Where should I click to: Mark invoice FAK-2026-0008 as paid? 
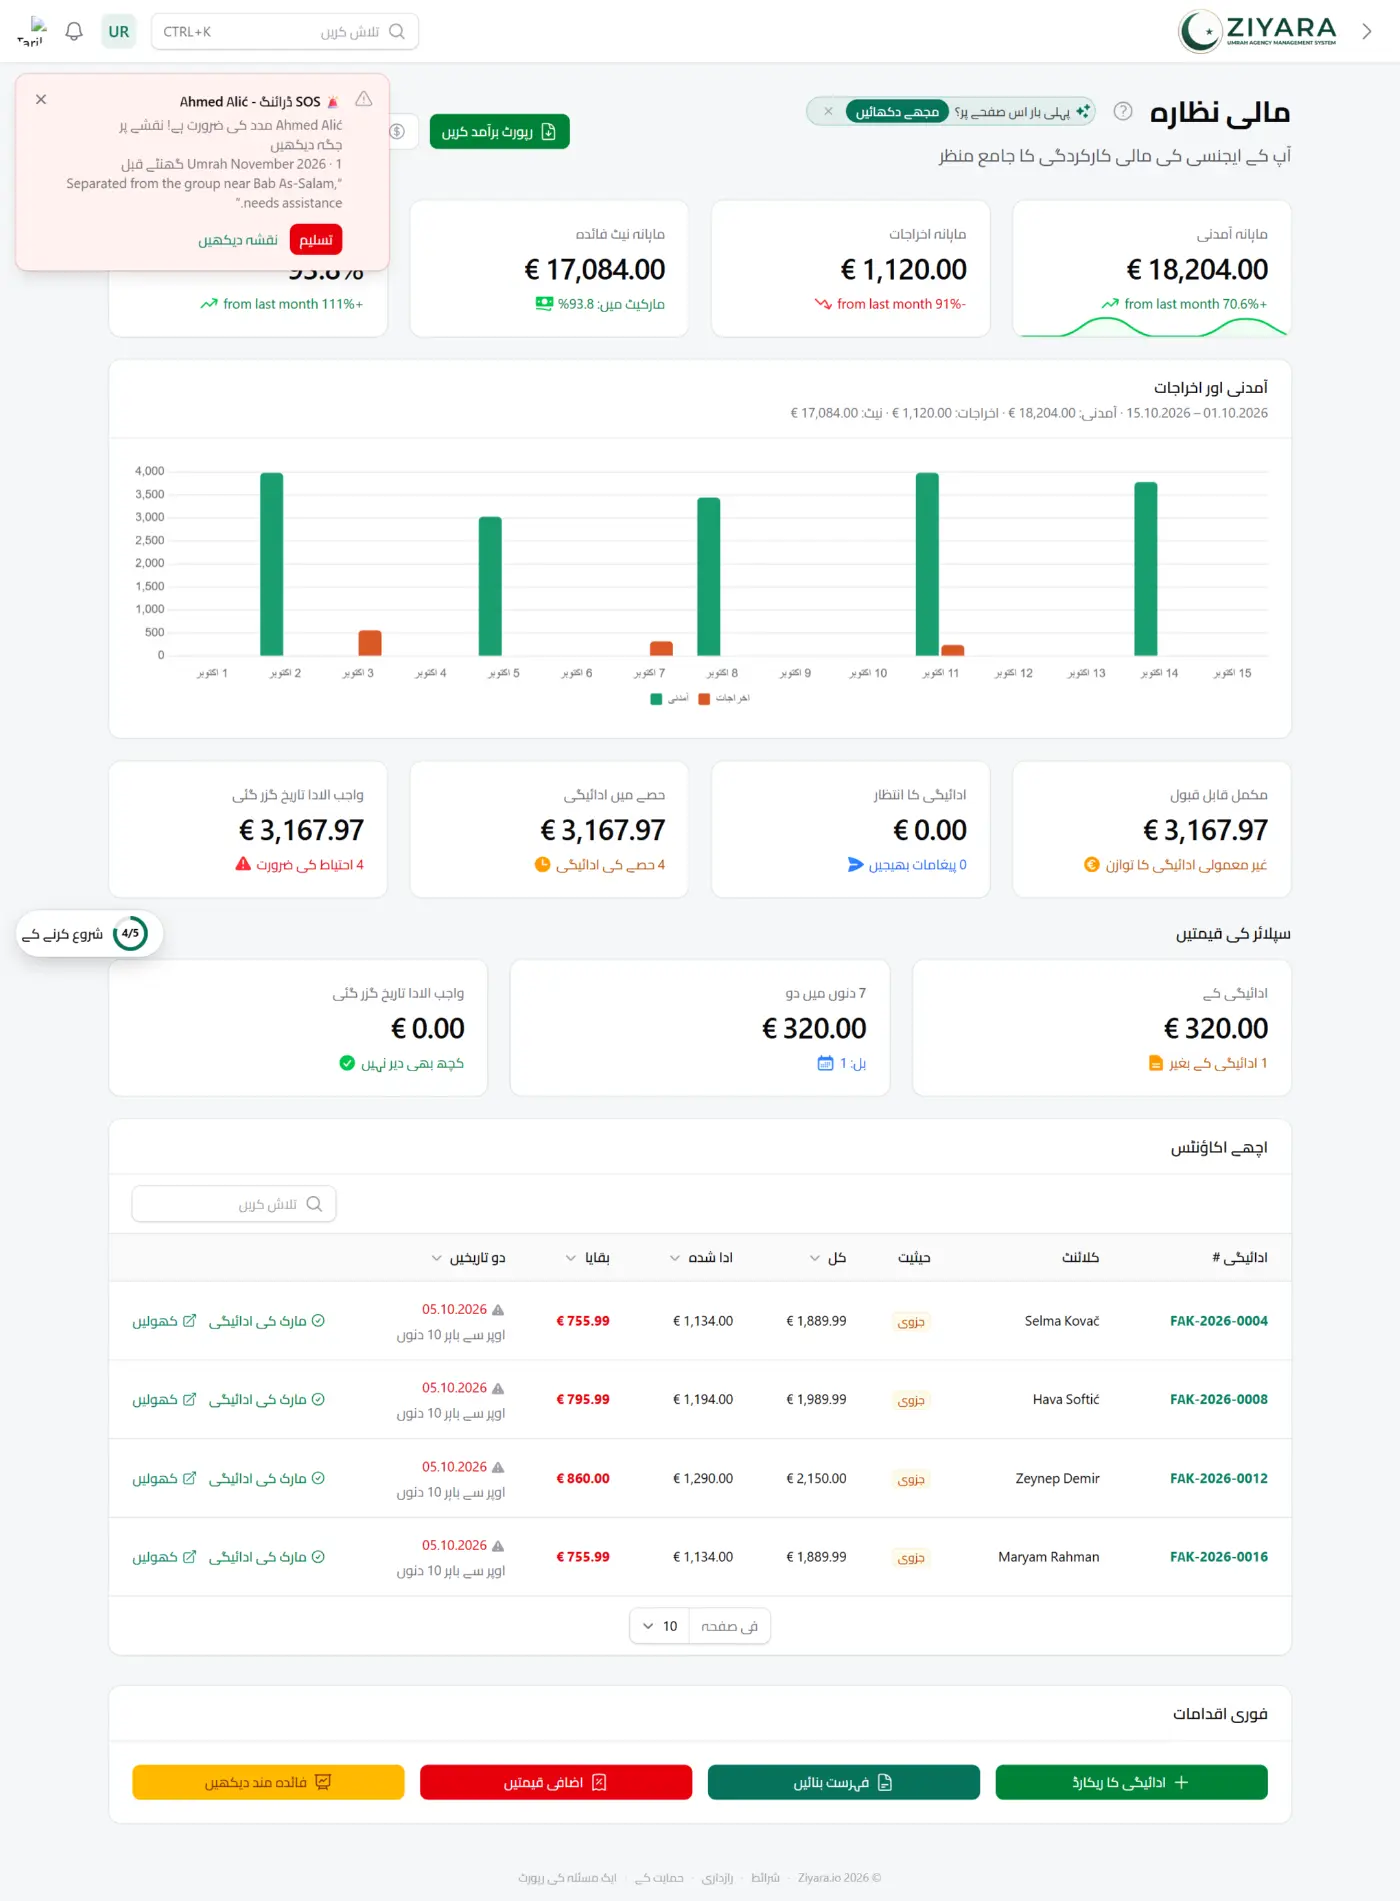tap(267, 1400)
